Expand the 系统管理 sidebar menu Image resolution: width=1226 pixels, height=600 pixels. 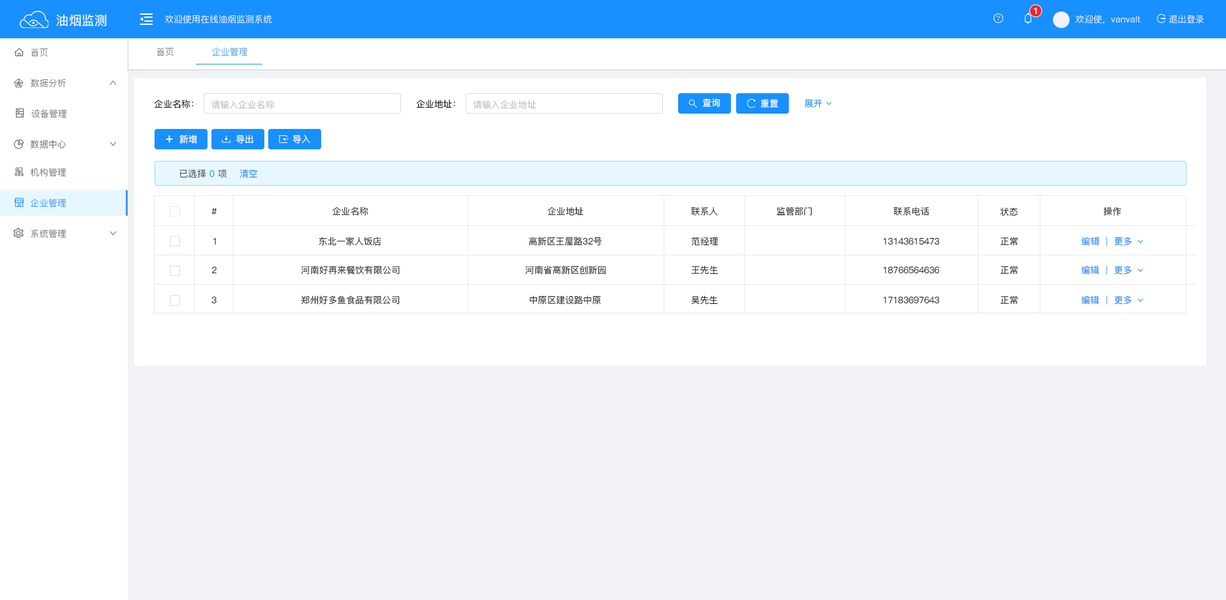pos(113,233)
